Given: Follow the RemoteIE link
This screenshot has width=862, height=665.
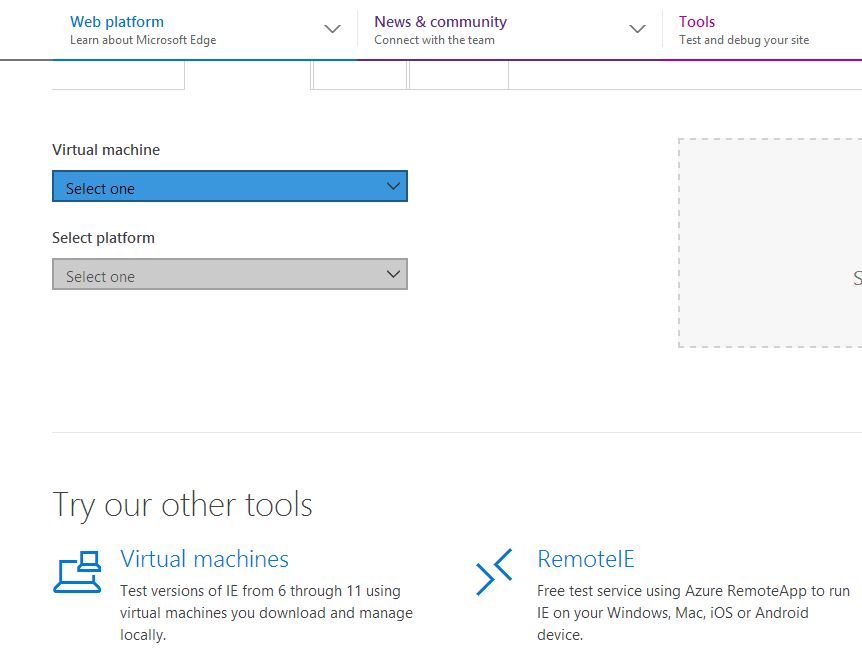Looking at the screenshot, I should [585, 559].
